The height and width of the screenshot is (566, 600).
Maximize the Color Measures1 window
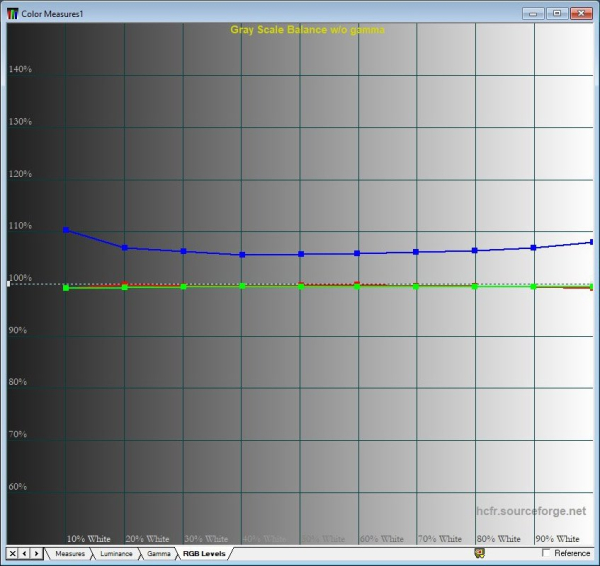[x=557, y=13]
